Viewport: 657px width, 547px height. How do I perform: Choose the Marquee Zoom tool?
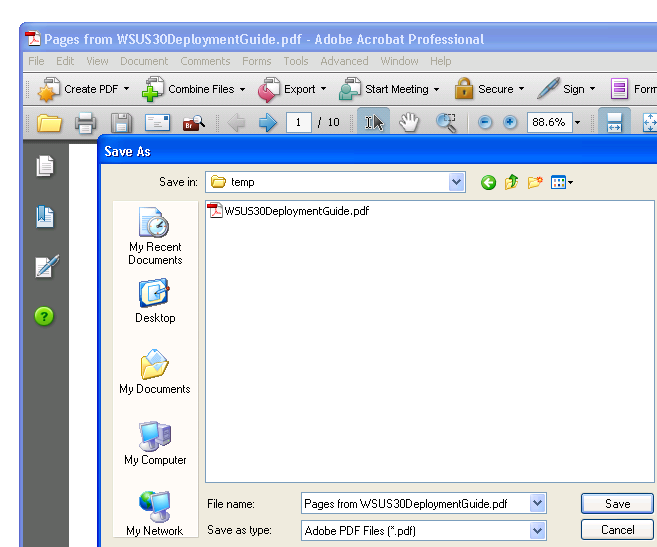(446, 122)
